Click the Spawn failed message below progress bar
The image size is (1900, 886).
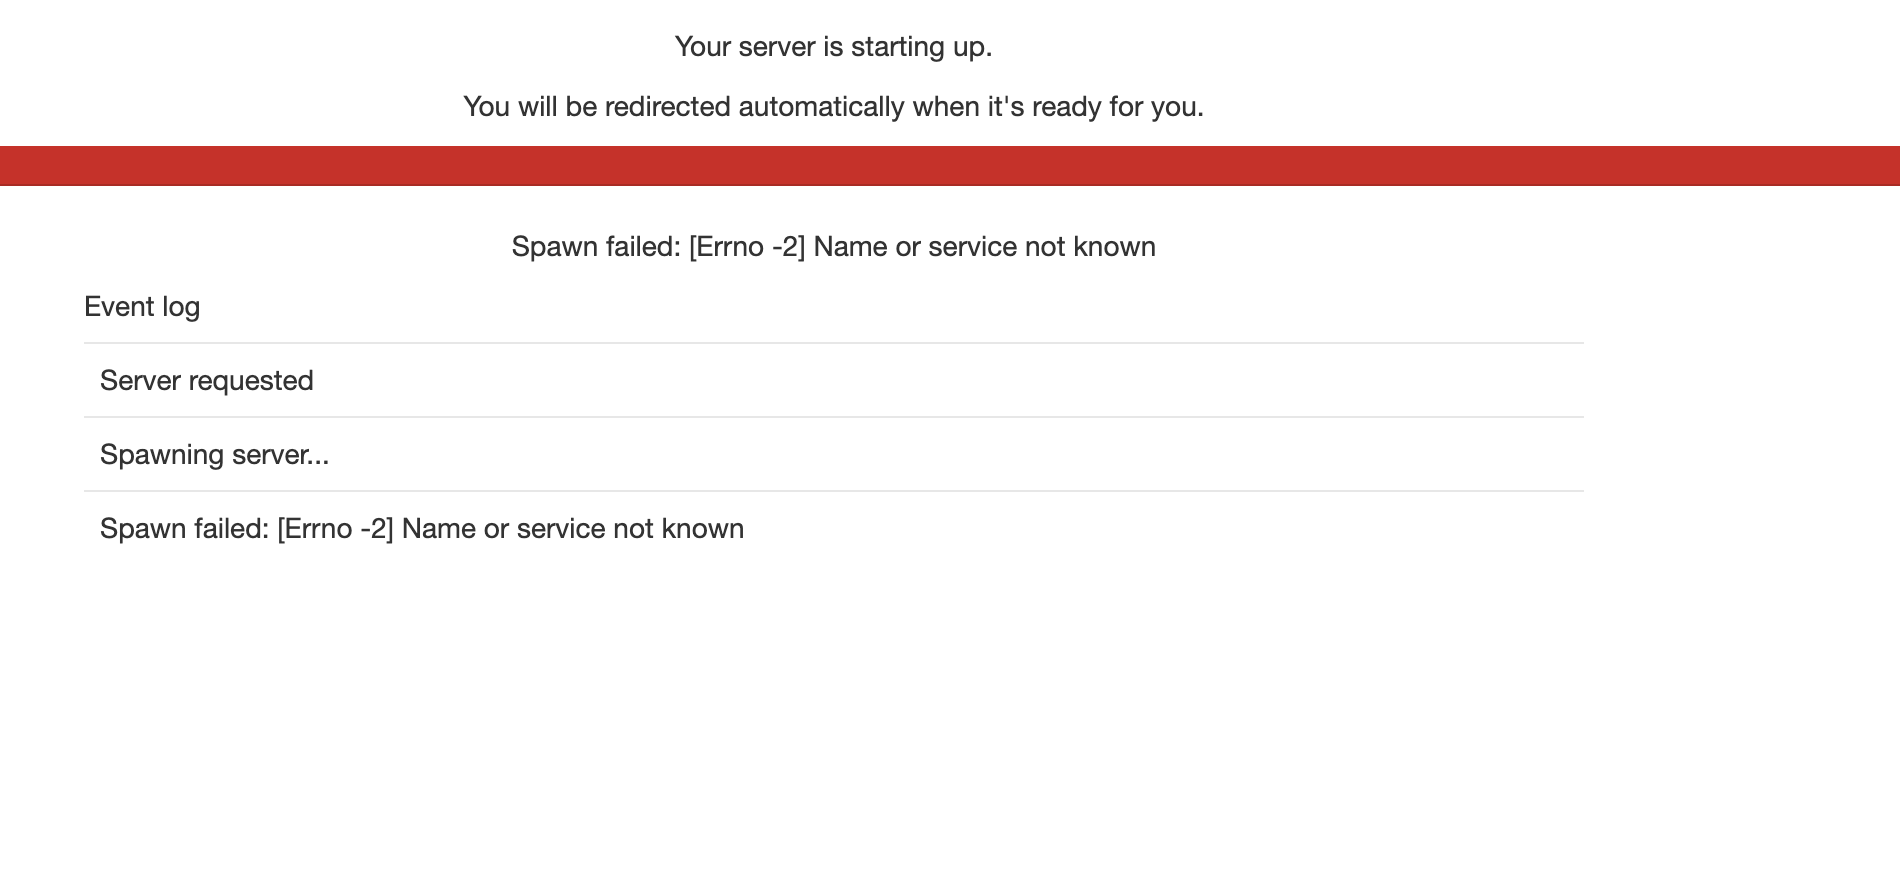(x=833, y=247)
